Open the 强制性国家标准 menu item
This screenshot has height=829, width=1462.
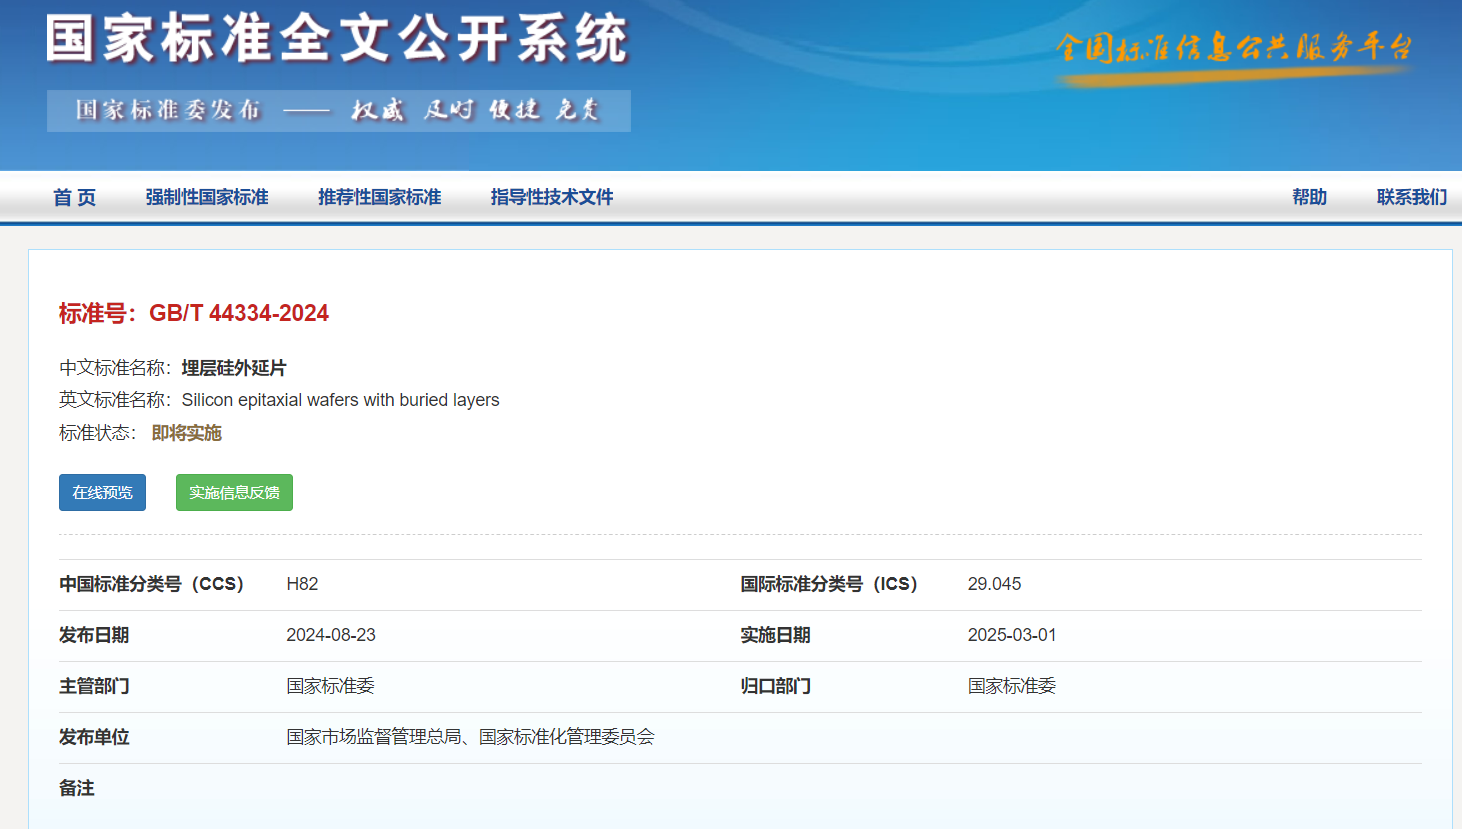point(207,198)
